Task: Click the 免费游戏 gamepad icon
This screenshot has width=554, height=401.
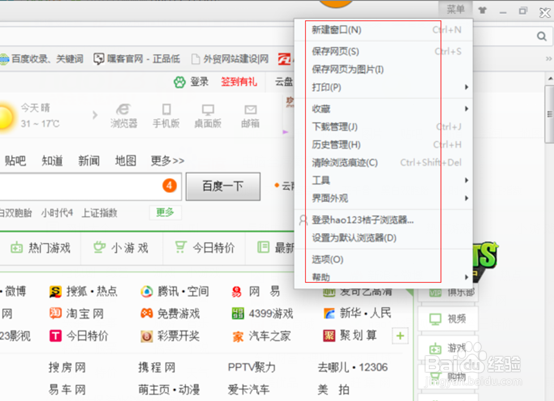Action: (147, 313)
